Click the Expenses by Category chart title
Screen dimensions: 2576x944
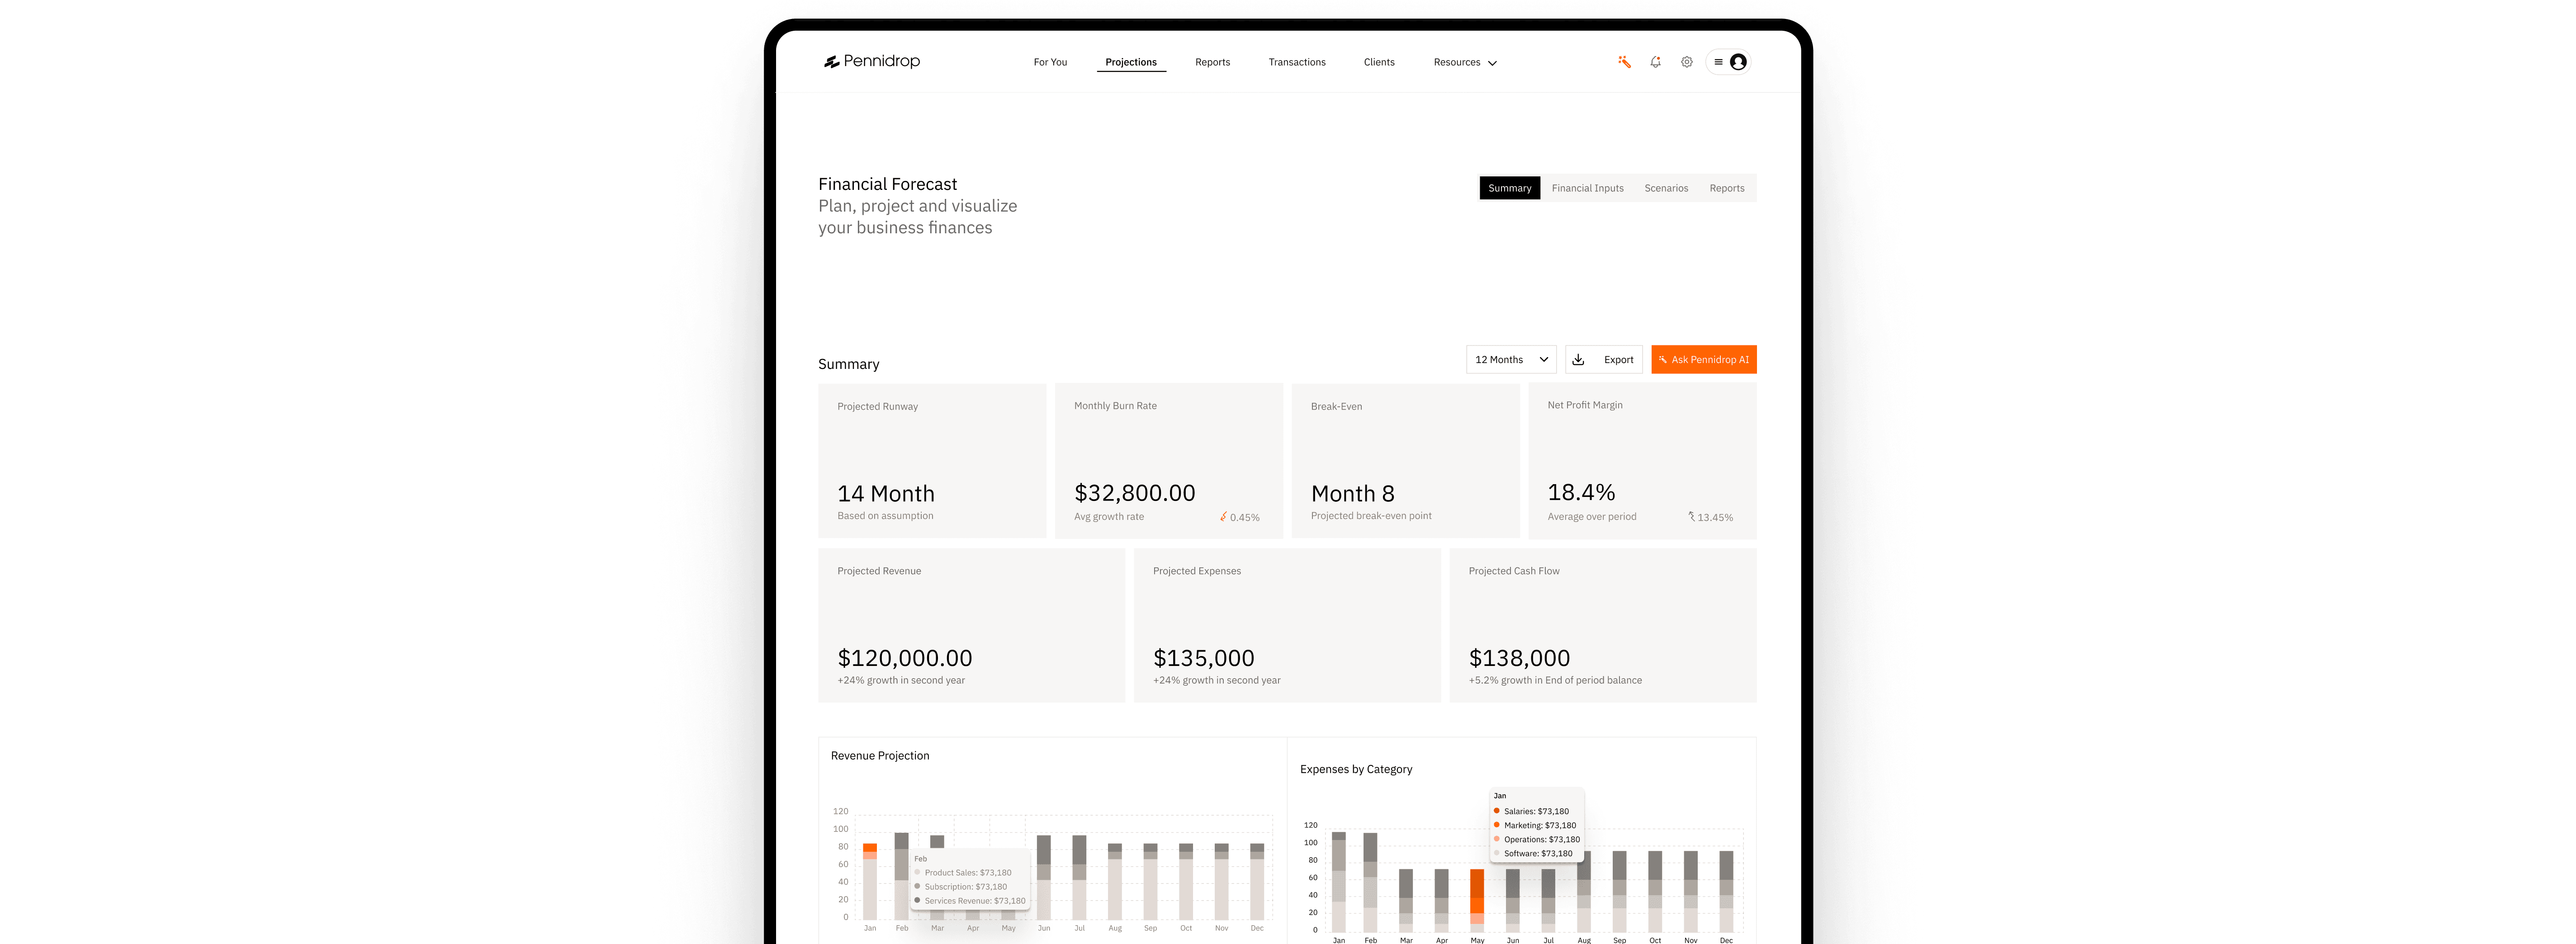coord(1356,769)
